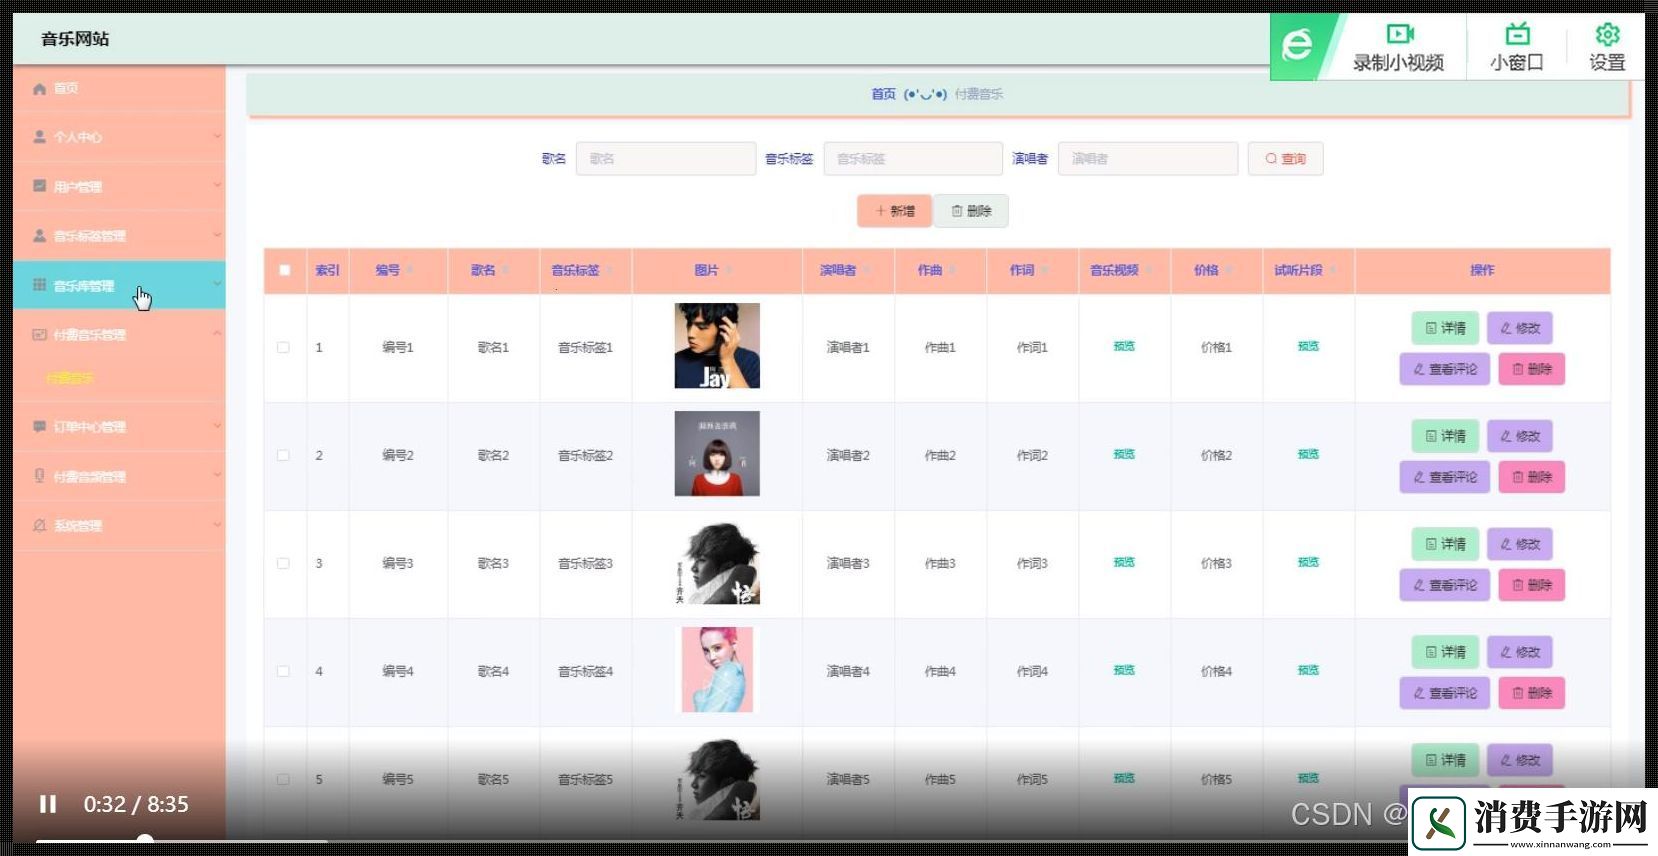Open 音乐视频 预览 link for 编号1 row
This screenshot has height=856, width=1658.
point(1124,346)
